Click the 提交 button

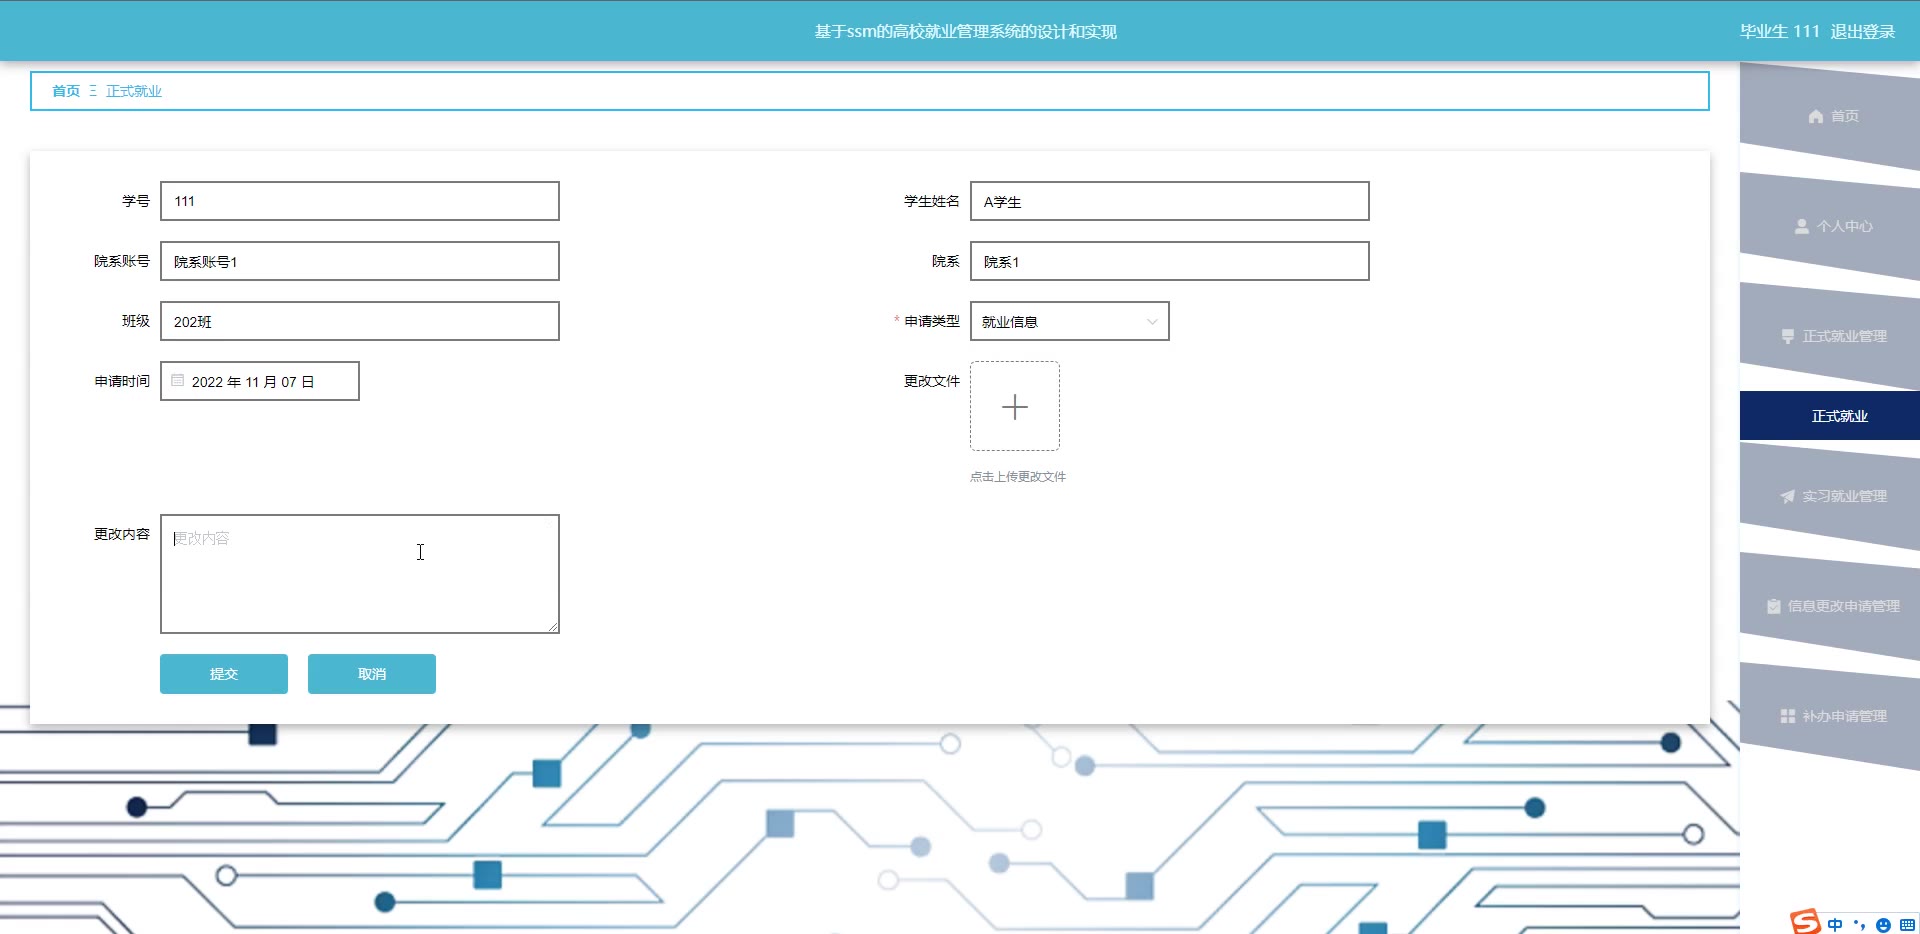(x=224, y=674)
